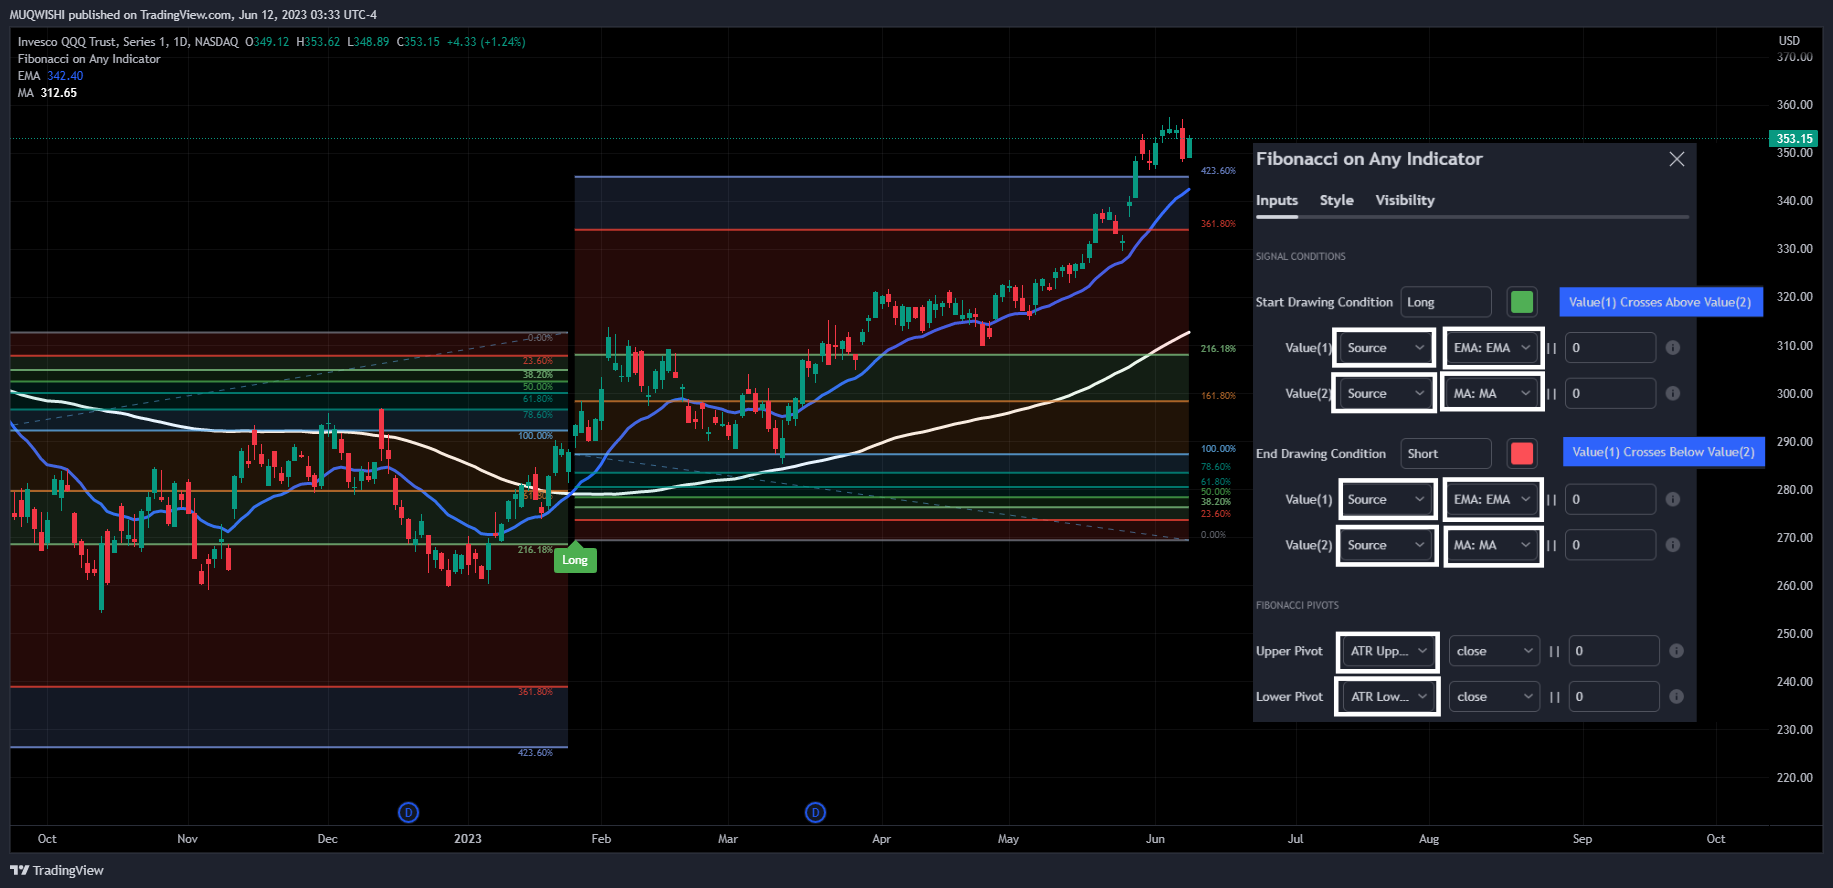Click Value(1) Crosses Below Value(2) button
The image size is (1833, 888).
tap(1663, 452)
